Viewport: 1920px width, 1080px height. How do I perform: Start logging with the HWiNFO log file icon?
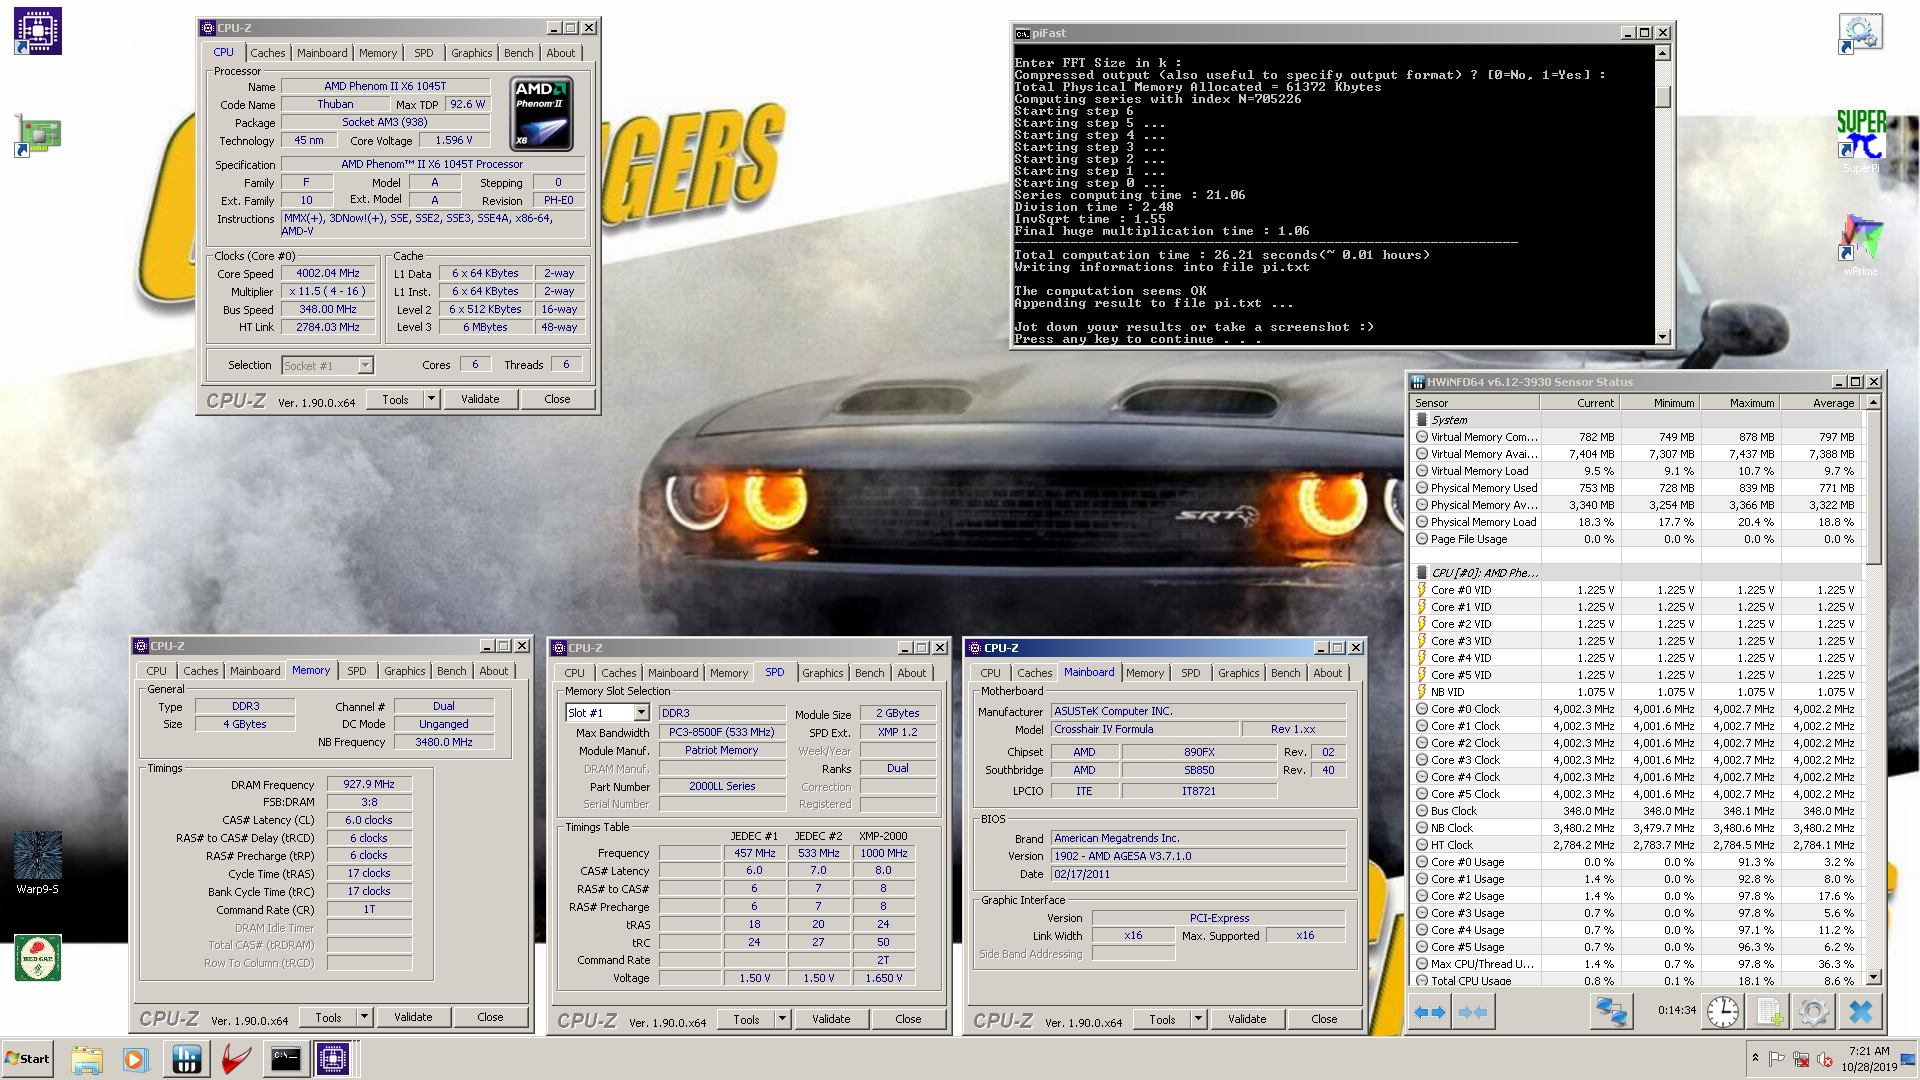pos(1768,1012)
